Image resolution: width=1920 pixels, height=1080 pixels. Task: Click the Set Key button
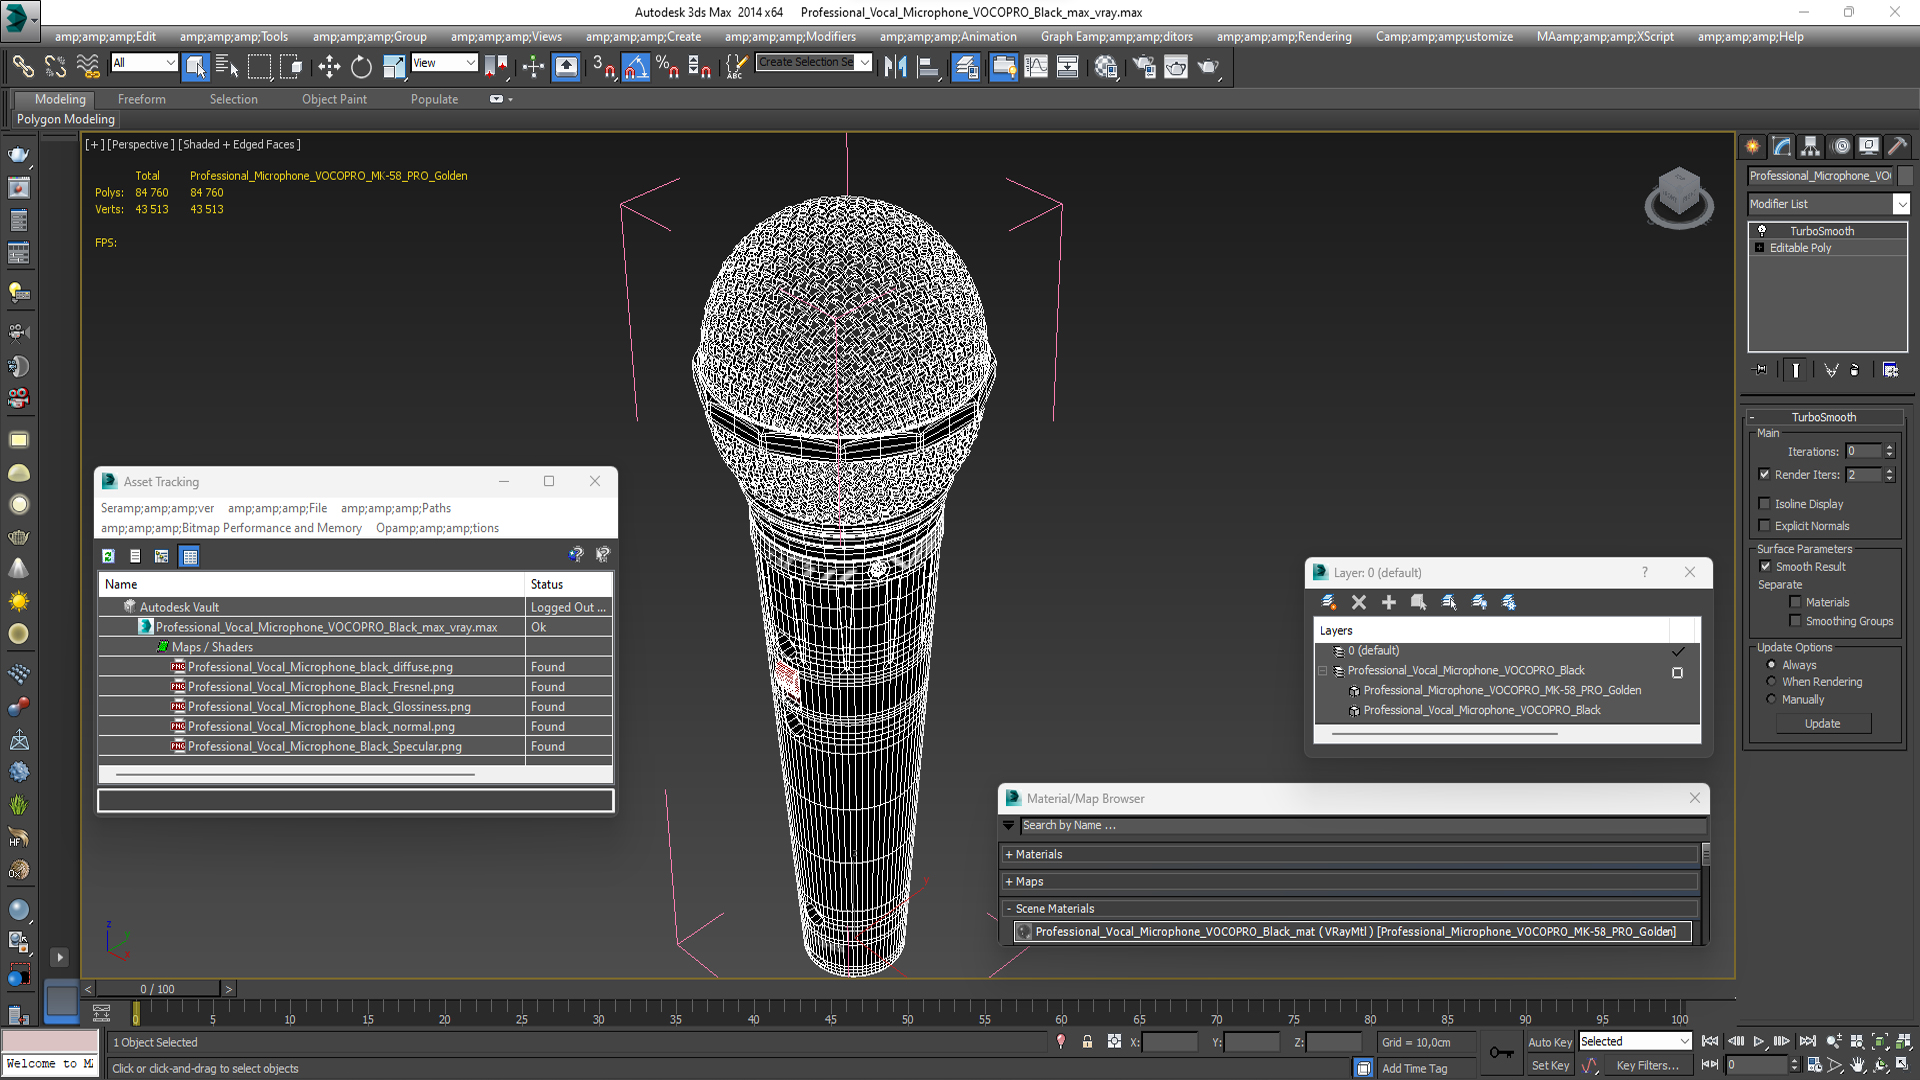[x=1550, y=1066]
